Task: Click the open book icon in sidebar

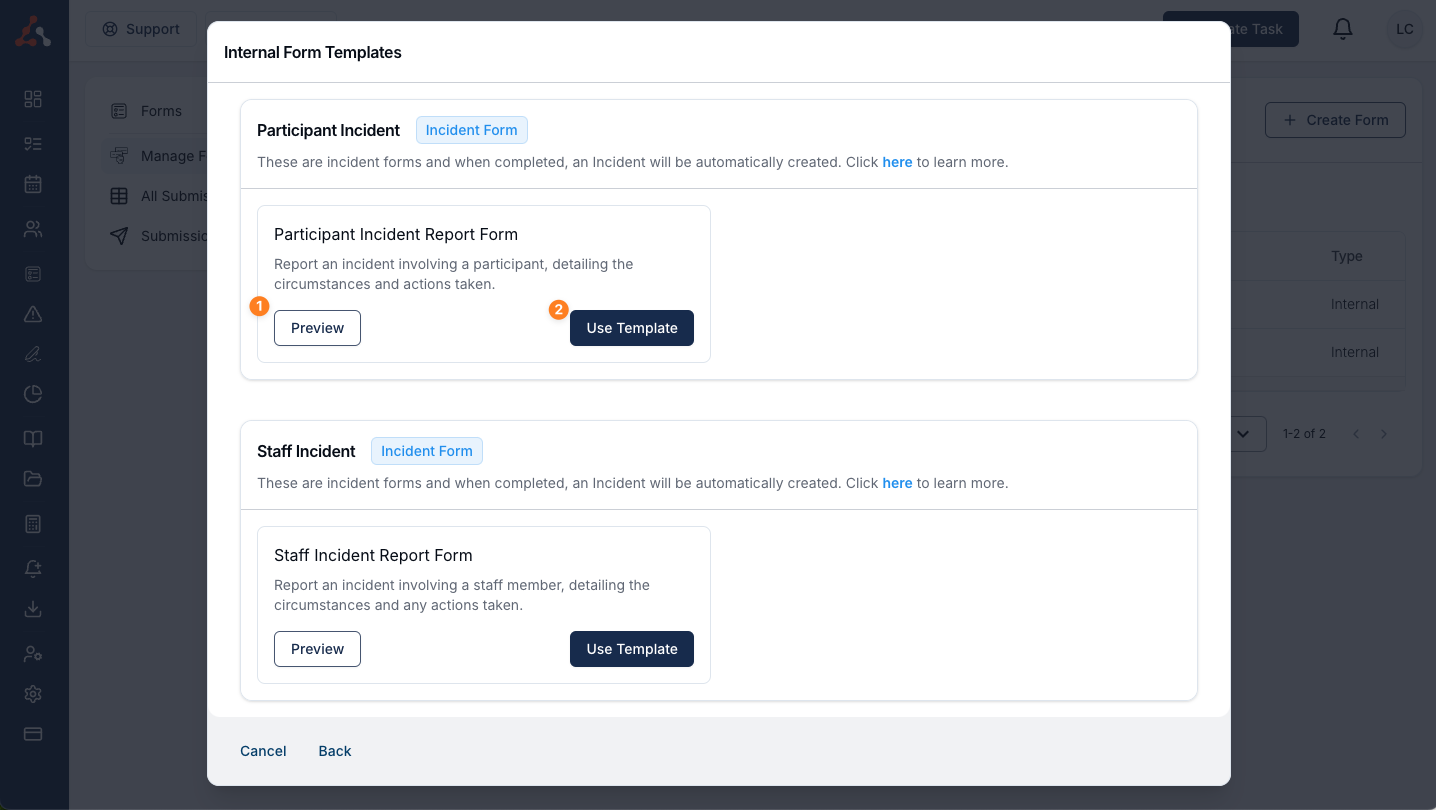Action: click(33, 439)
